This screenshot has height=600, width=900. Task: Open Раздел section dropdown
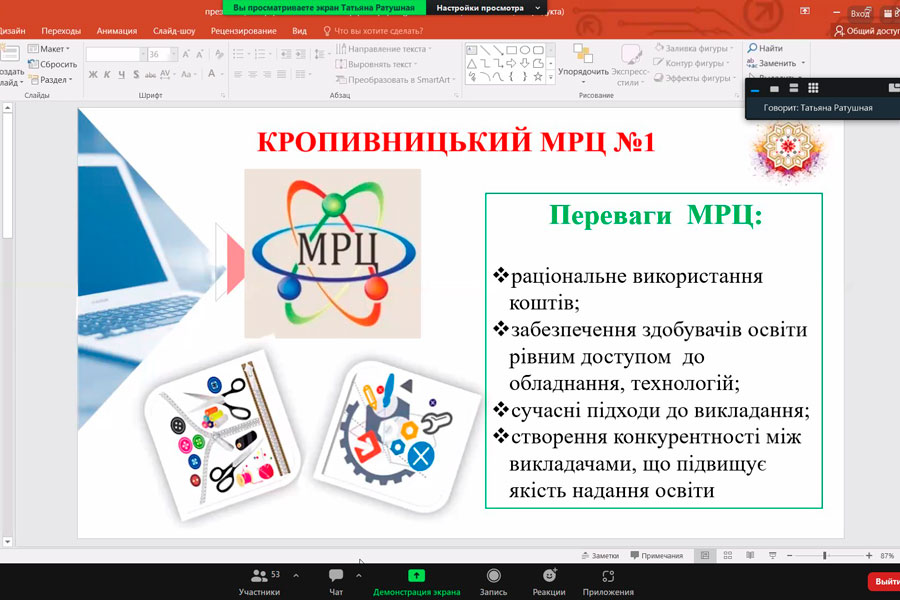click(51, 80)
